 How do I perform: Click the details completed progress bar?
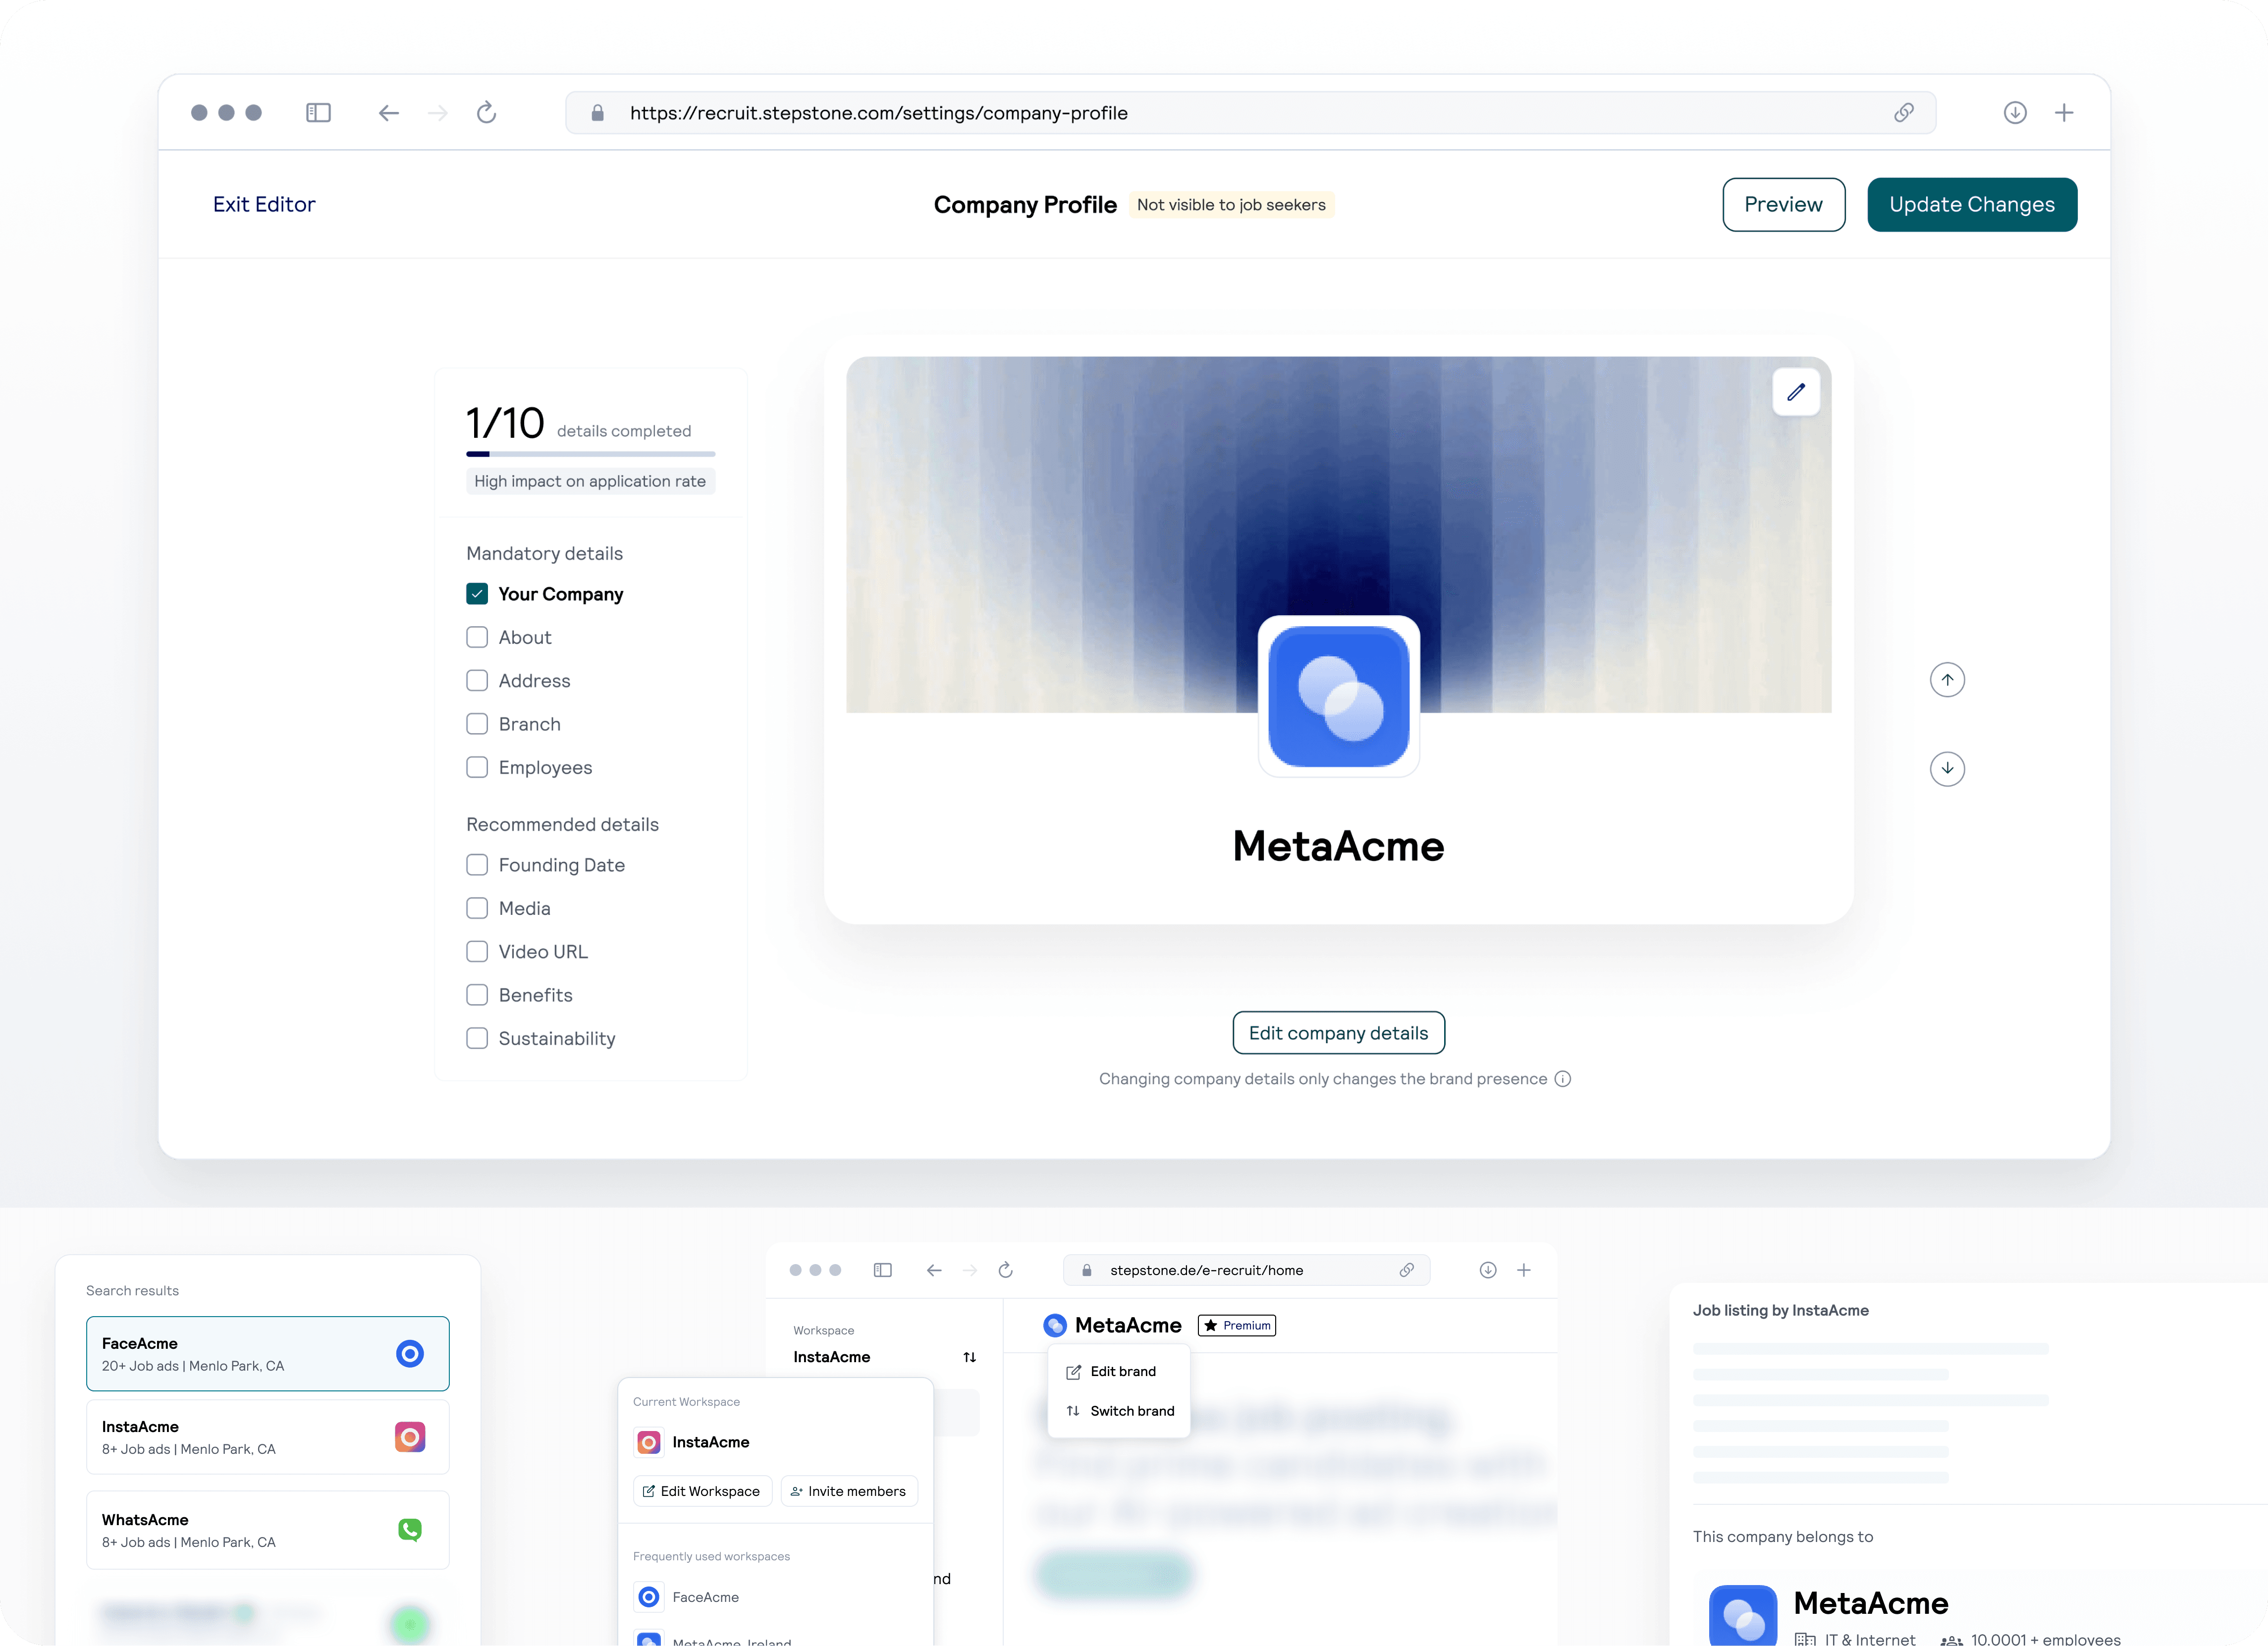[x=590, y=454]
